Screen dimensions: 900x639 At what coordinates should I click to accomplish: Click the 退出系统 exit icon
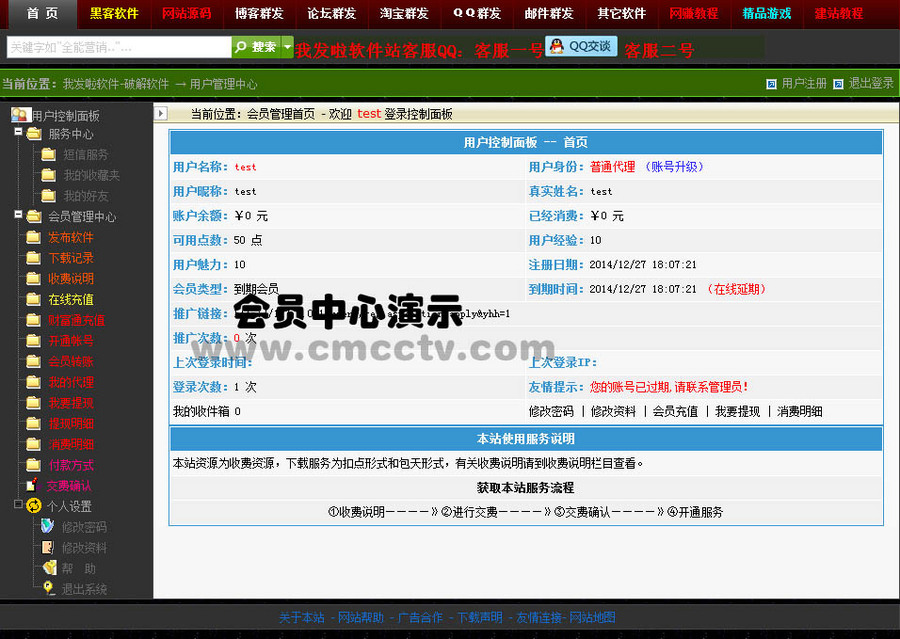point(49,588)
